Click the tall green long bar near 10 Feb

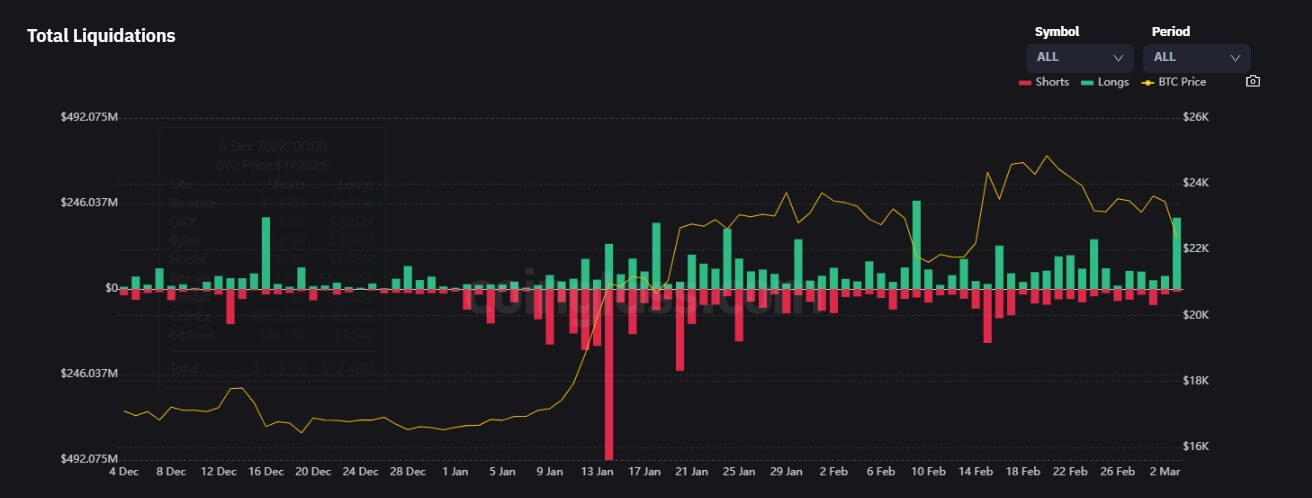tap(916, 245)
